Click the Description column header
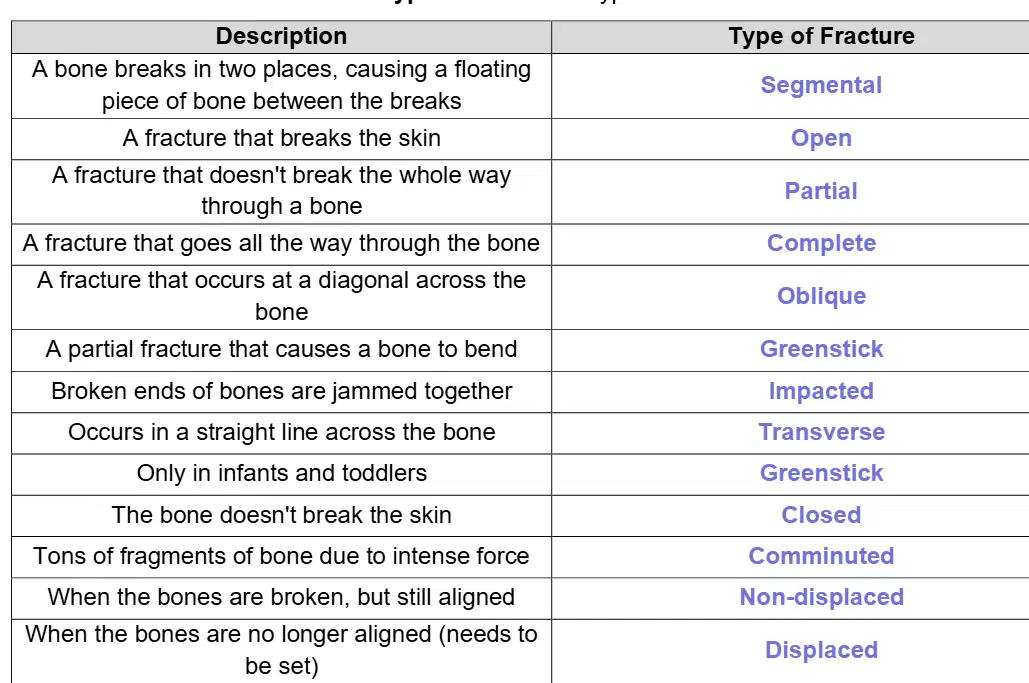Viewport: 1029px width, 683px height. tap(281, 36)
